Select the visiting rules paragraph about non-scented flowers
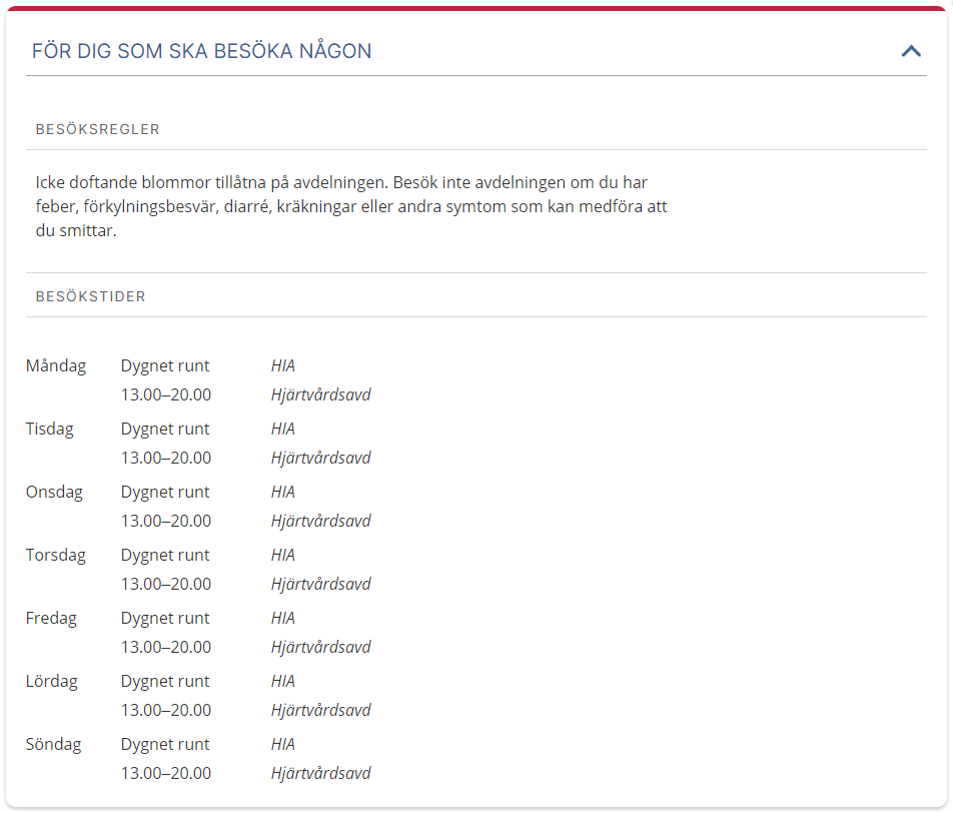This screenshot has width=953, height=813. tap(351, 207)
